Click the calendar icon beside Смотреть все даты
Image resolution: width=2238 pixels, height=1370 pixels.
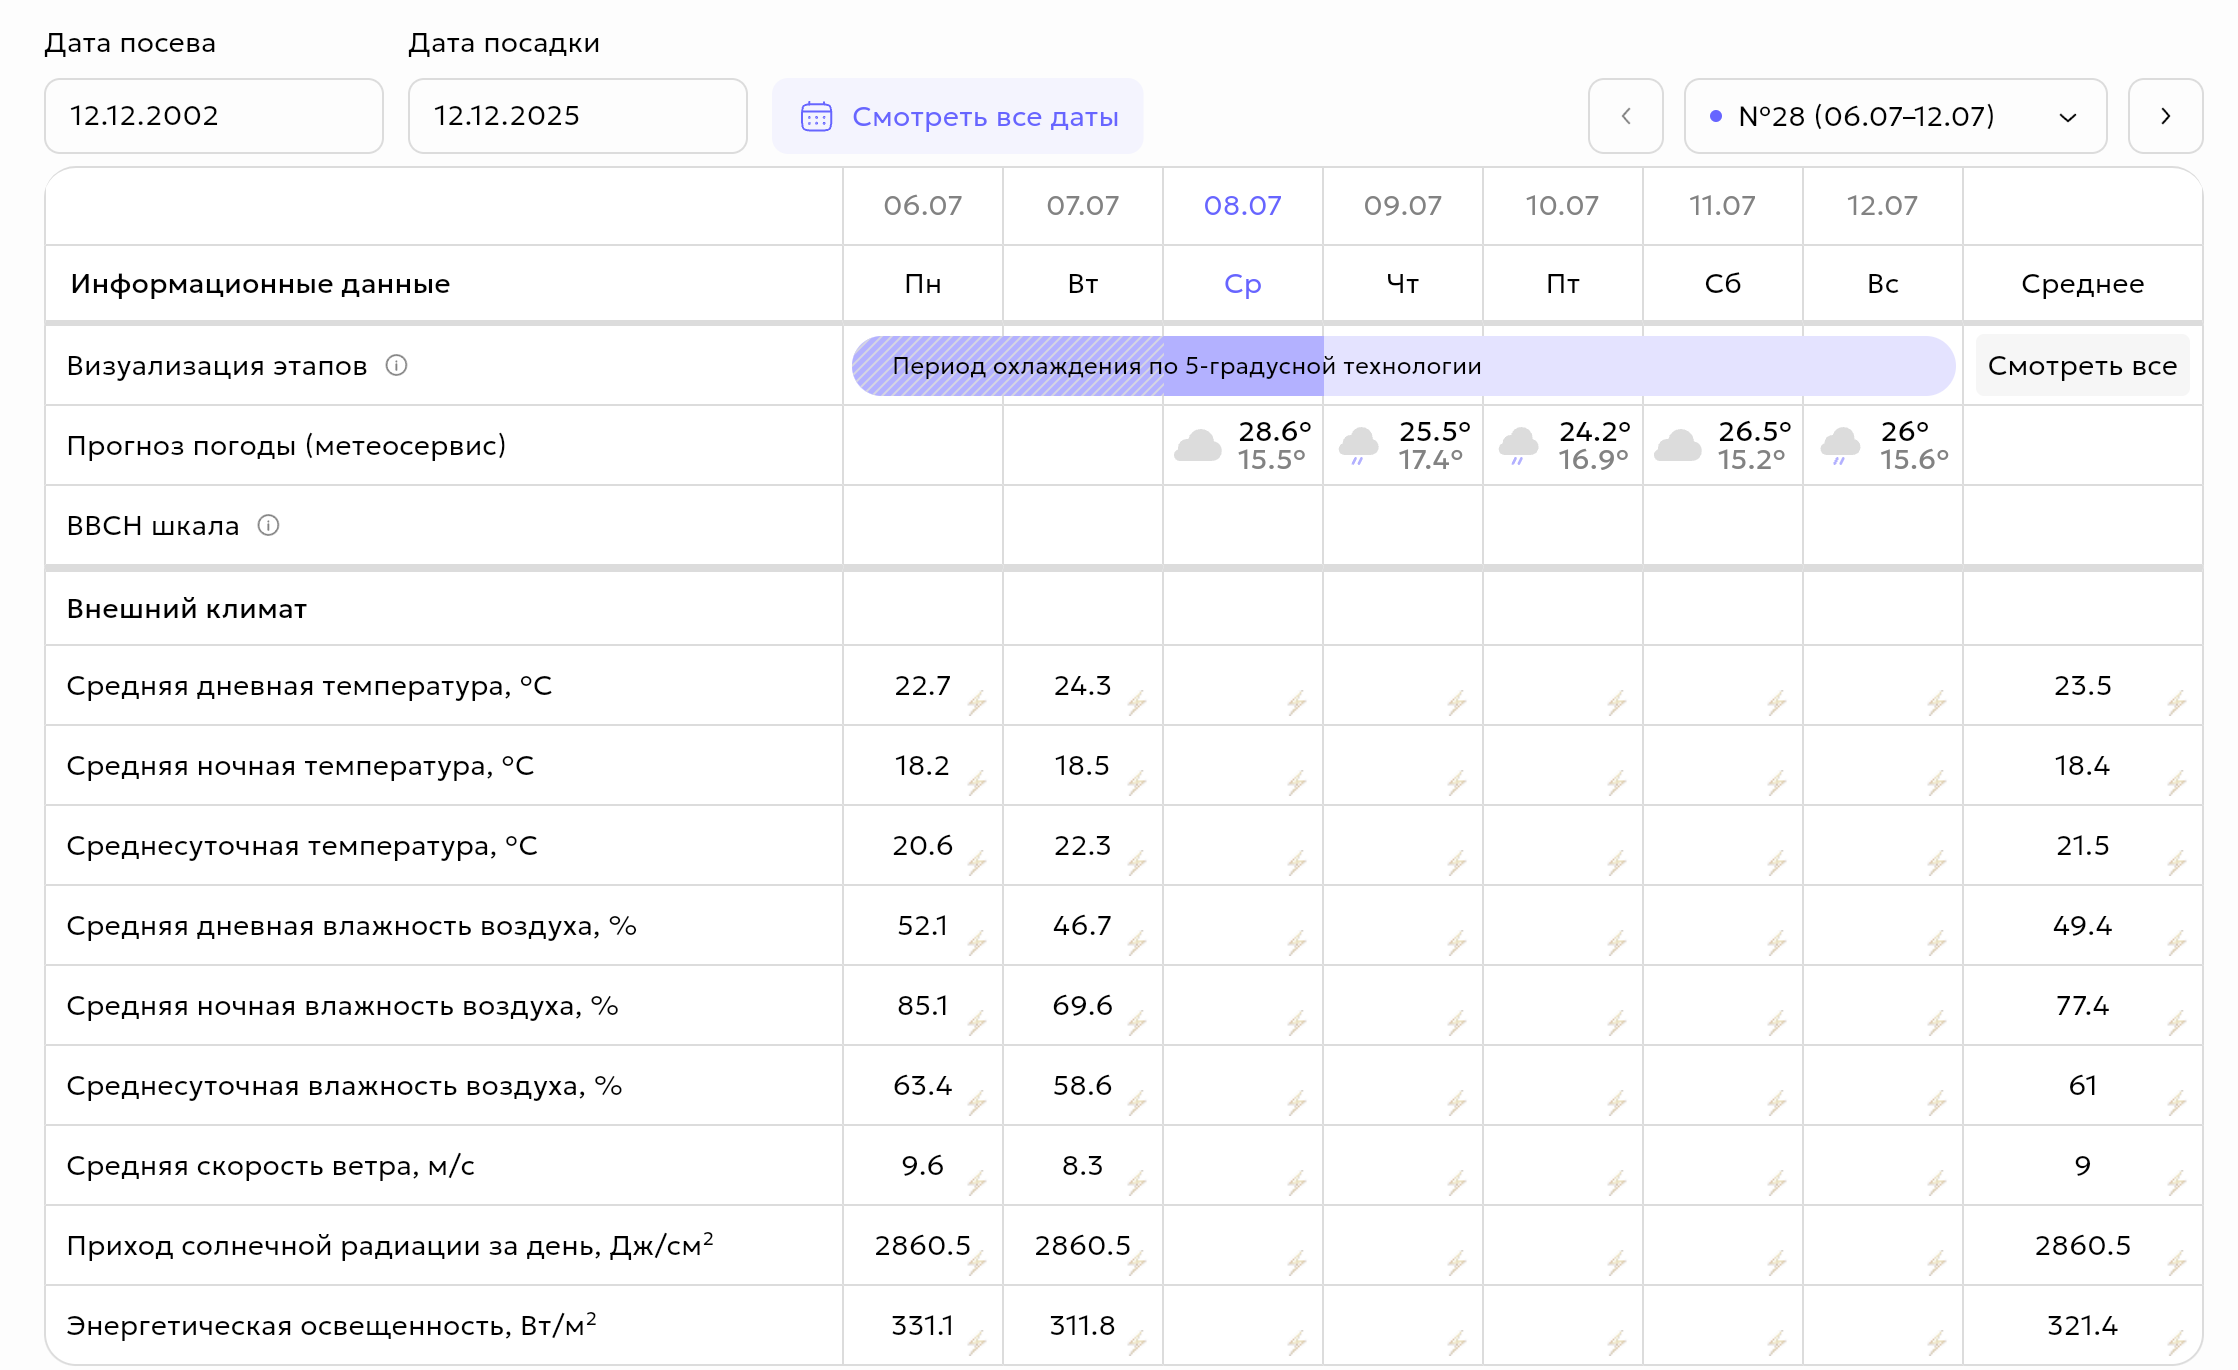(816, 116)
